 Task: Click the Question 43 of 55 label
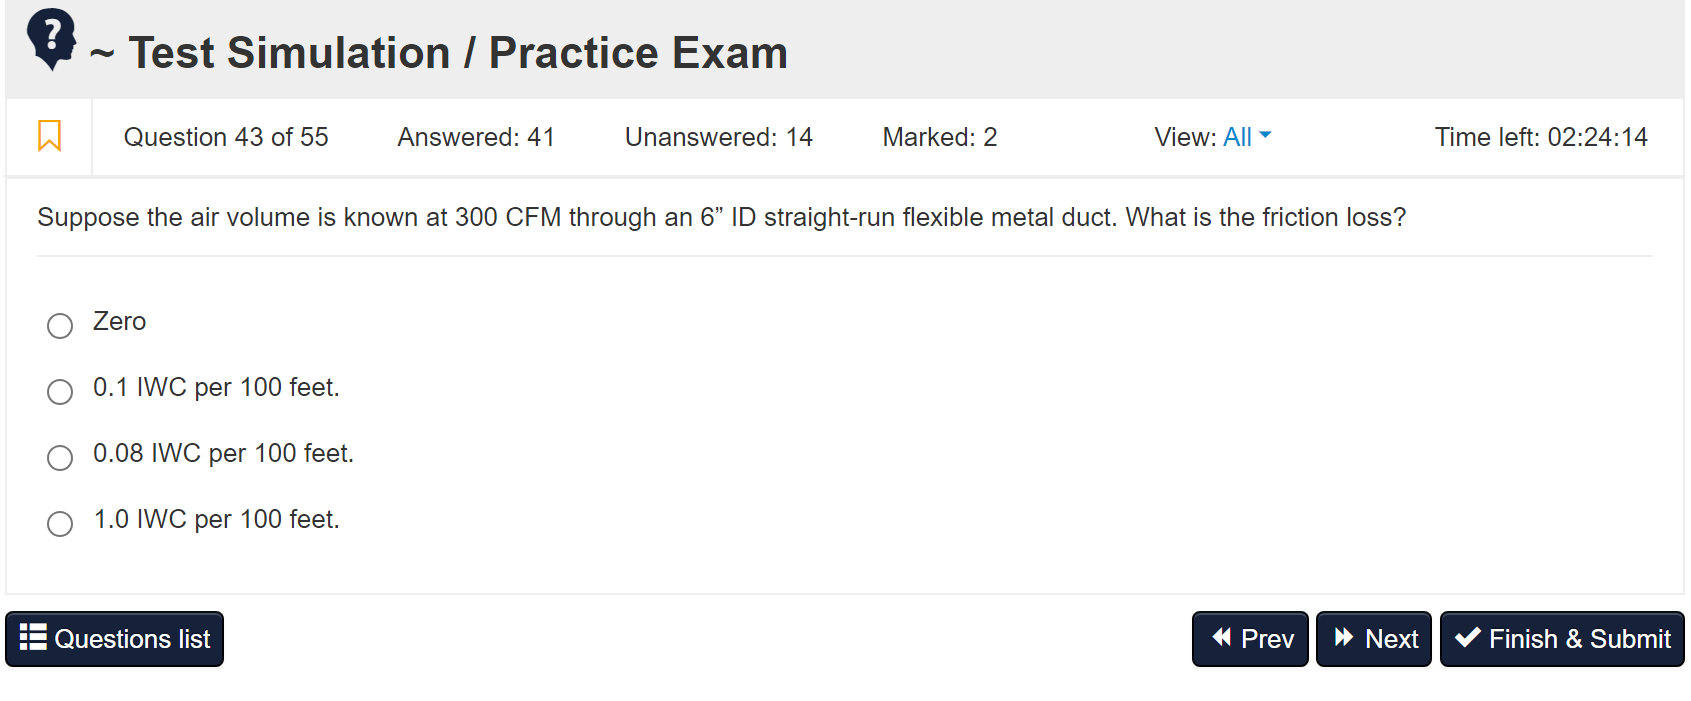226,137
